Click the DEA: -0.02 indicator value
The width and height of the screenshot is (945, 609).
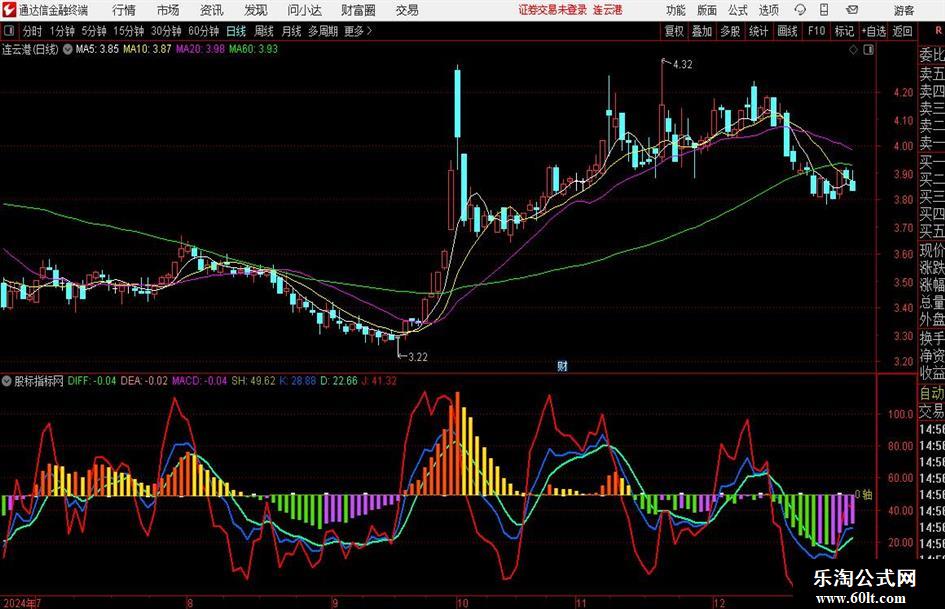point(144,381)
